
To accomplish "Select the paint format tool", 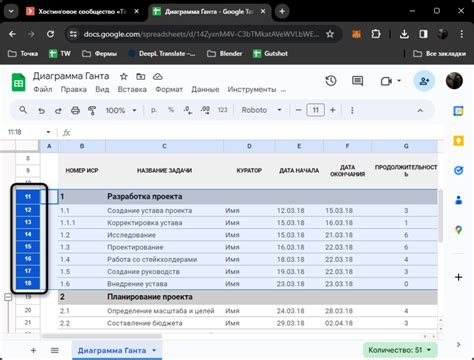I will click(x=92, y=110).
